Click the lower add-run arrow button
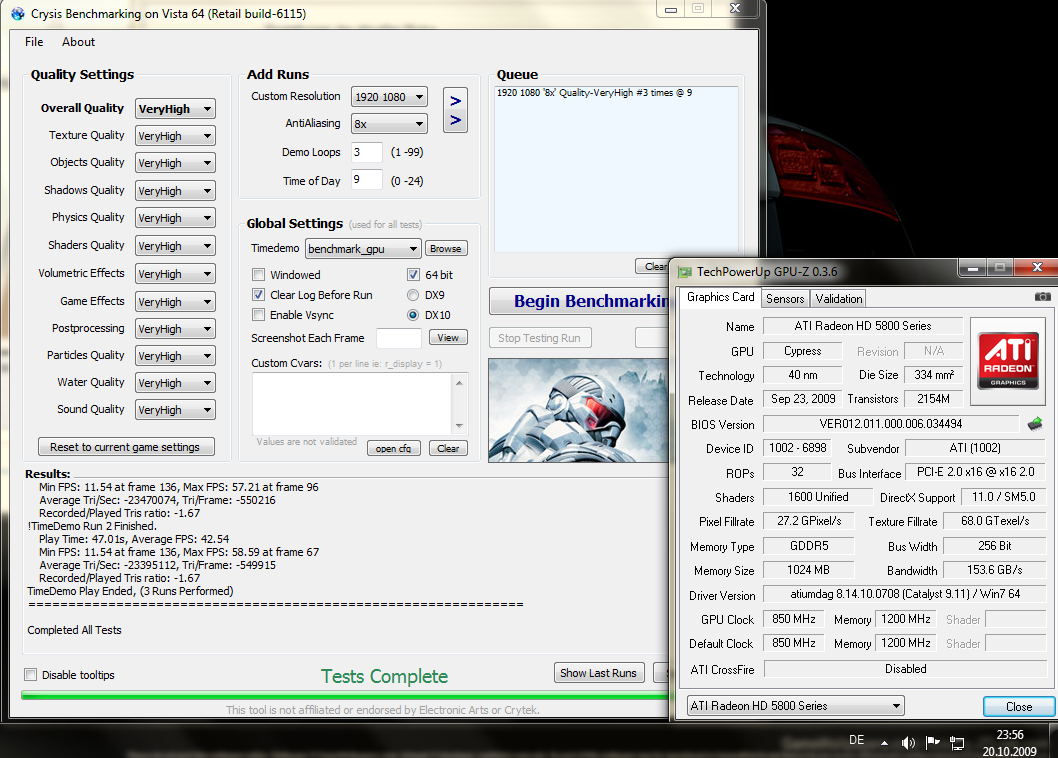The width and height of the screenshot is (1058, 758). 455,120
